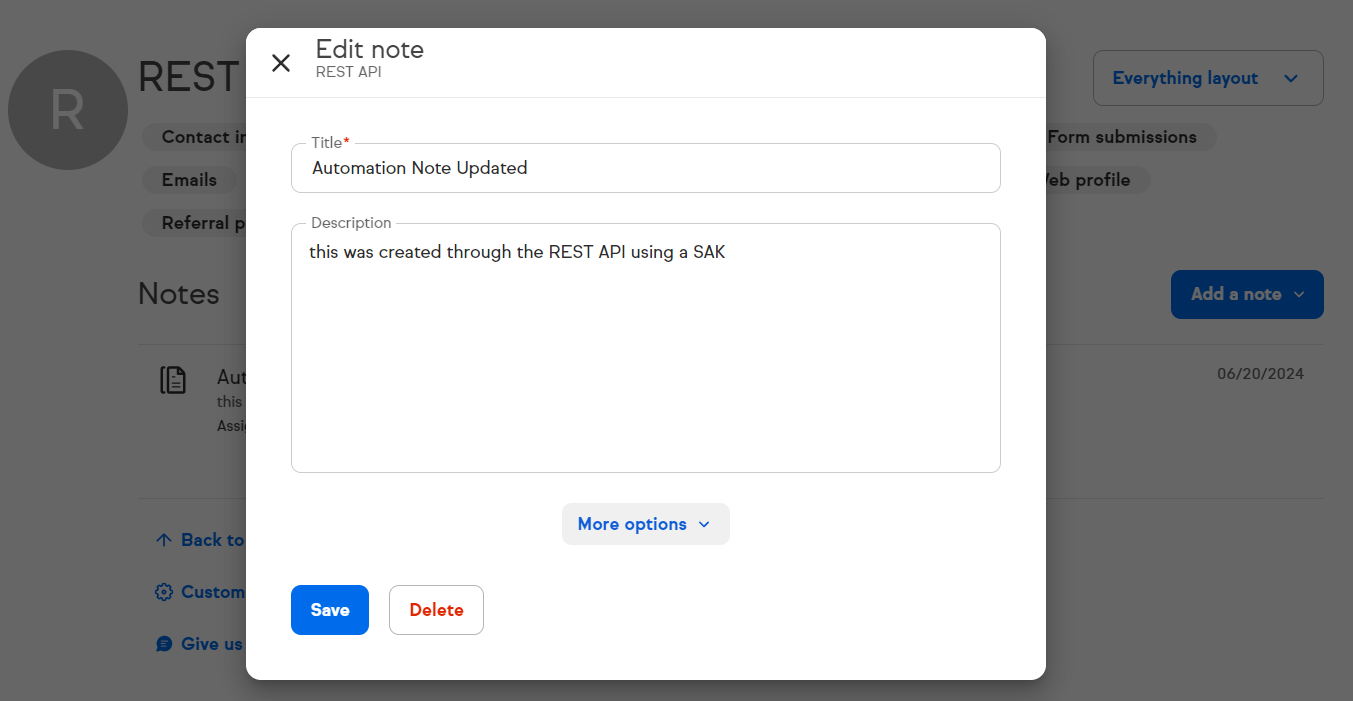1353x701 pixels.
Task: Open the Contact info tab
Action: pyautogui.click(x=200, y=137)
